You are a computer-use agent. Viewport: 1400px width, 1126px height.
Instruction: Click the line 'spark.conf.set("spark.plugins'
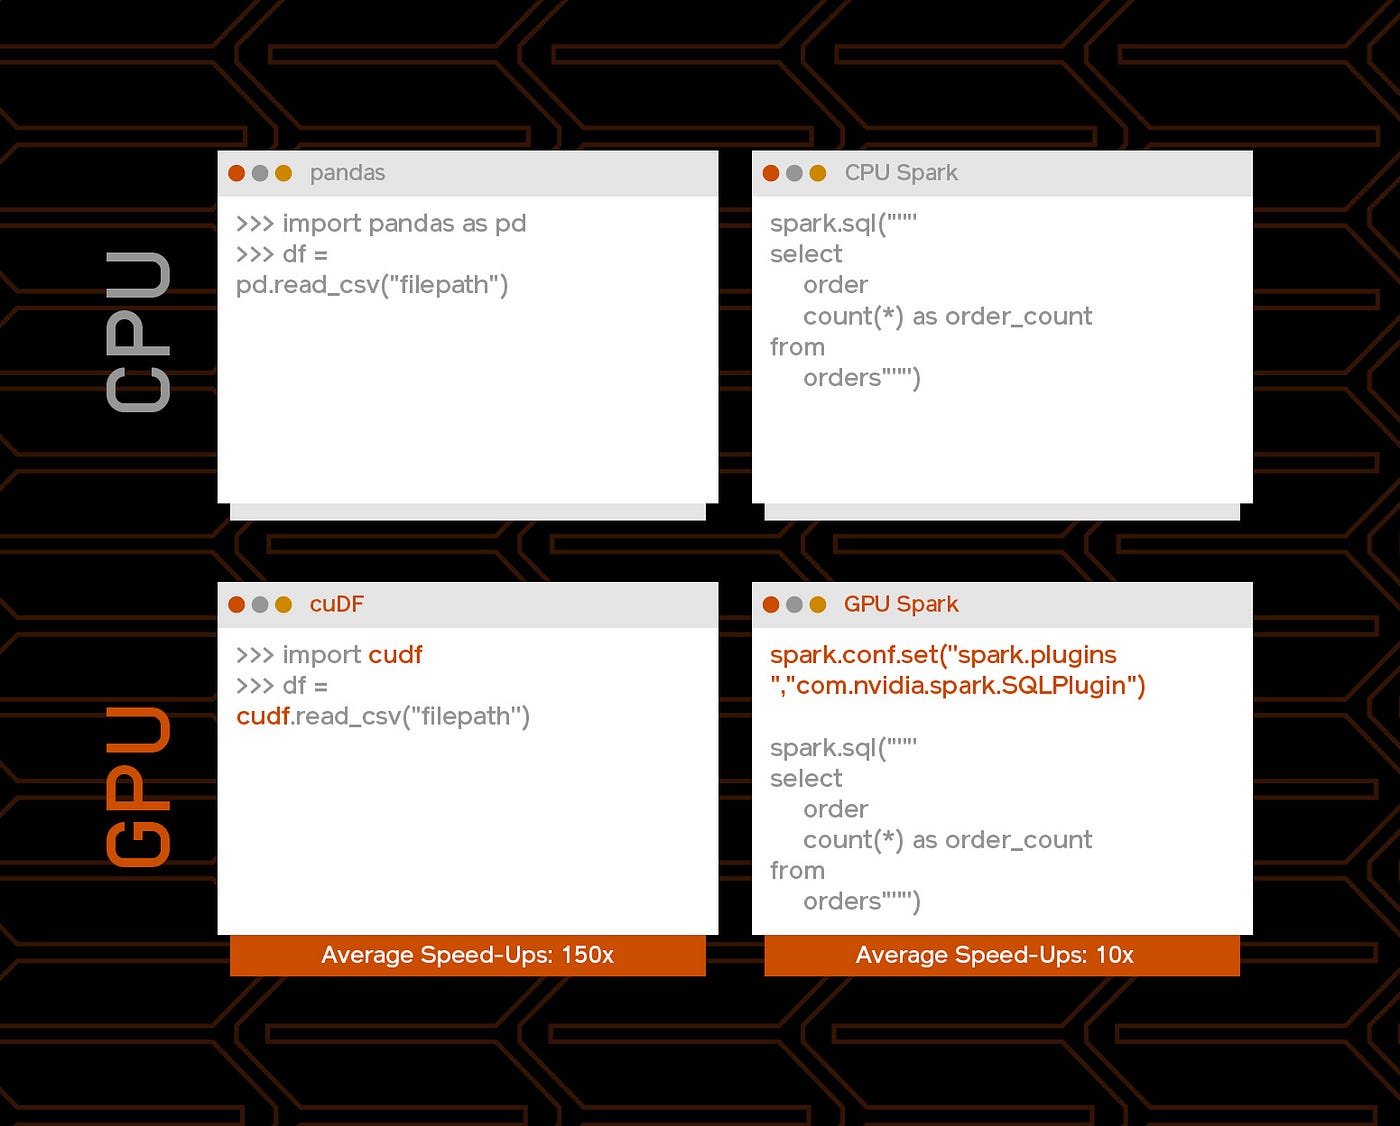pos(943,655)
